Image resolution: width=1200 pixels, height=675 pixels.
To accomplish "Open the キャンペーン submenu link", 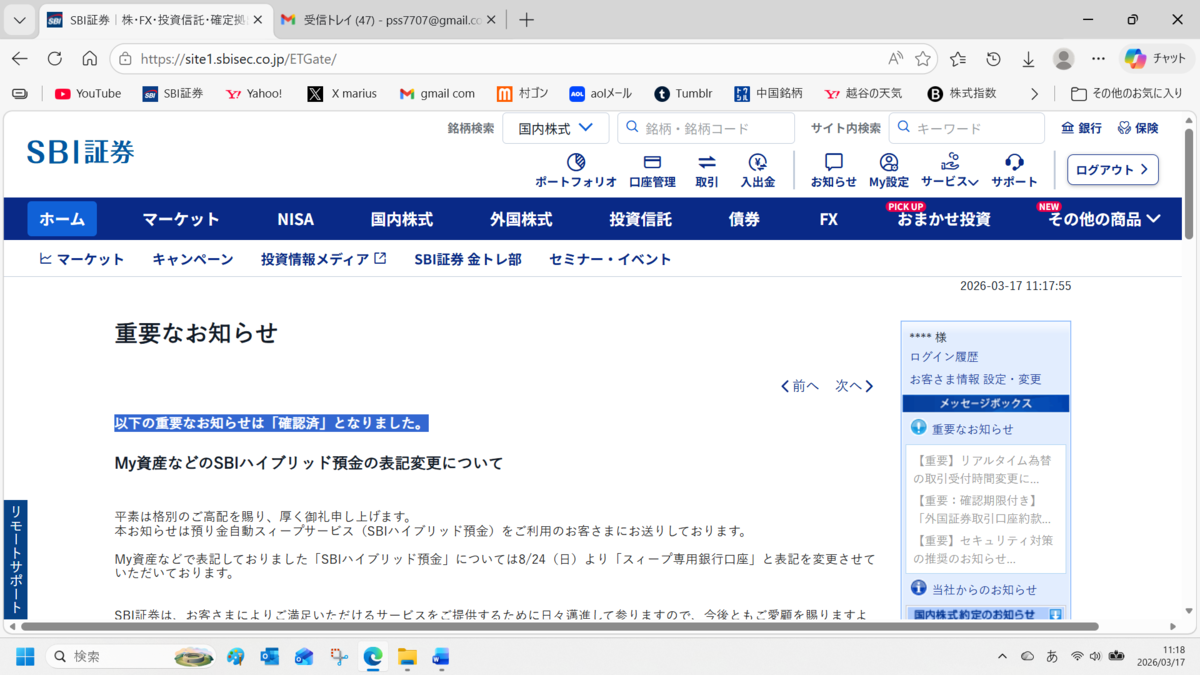I will (193, 259).
